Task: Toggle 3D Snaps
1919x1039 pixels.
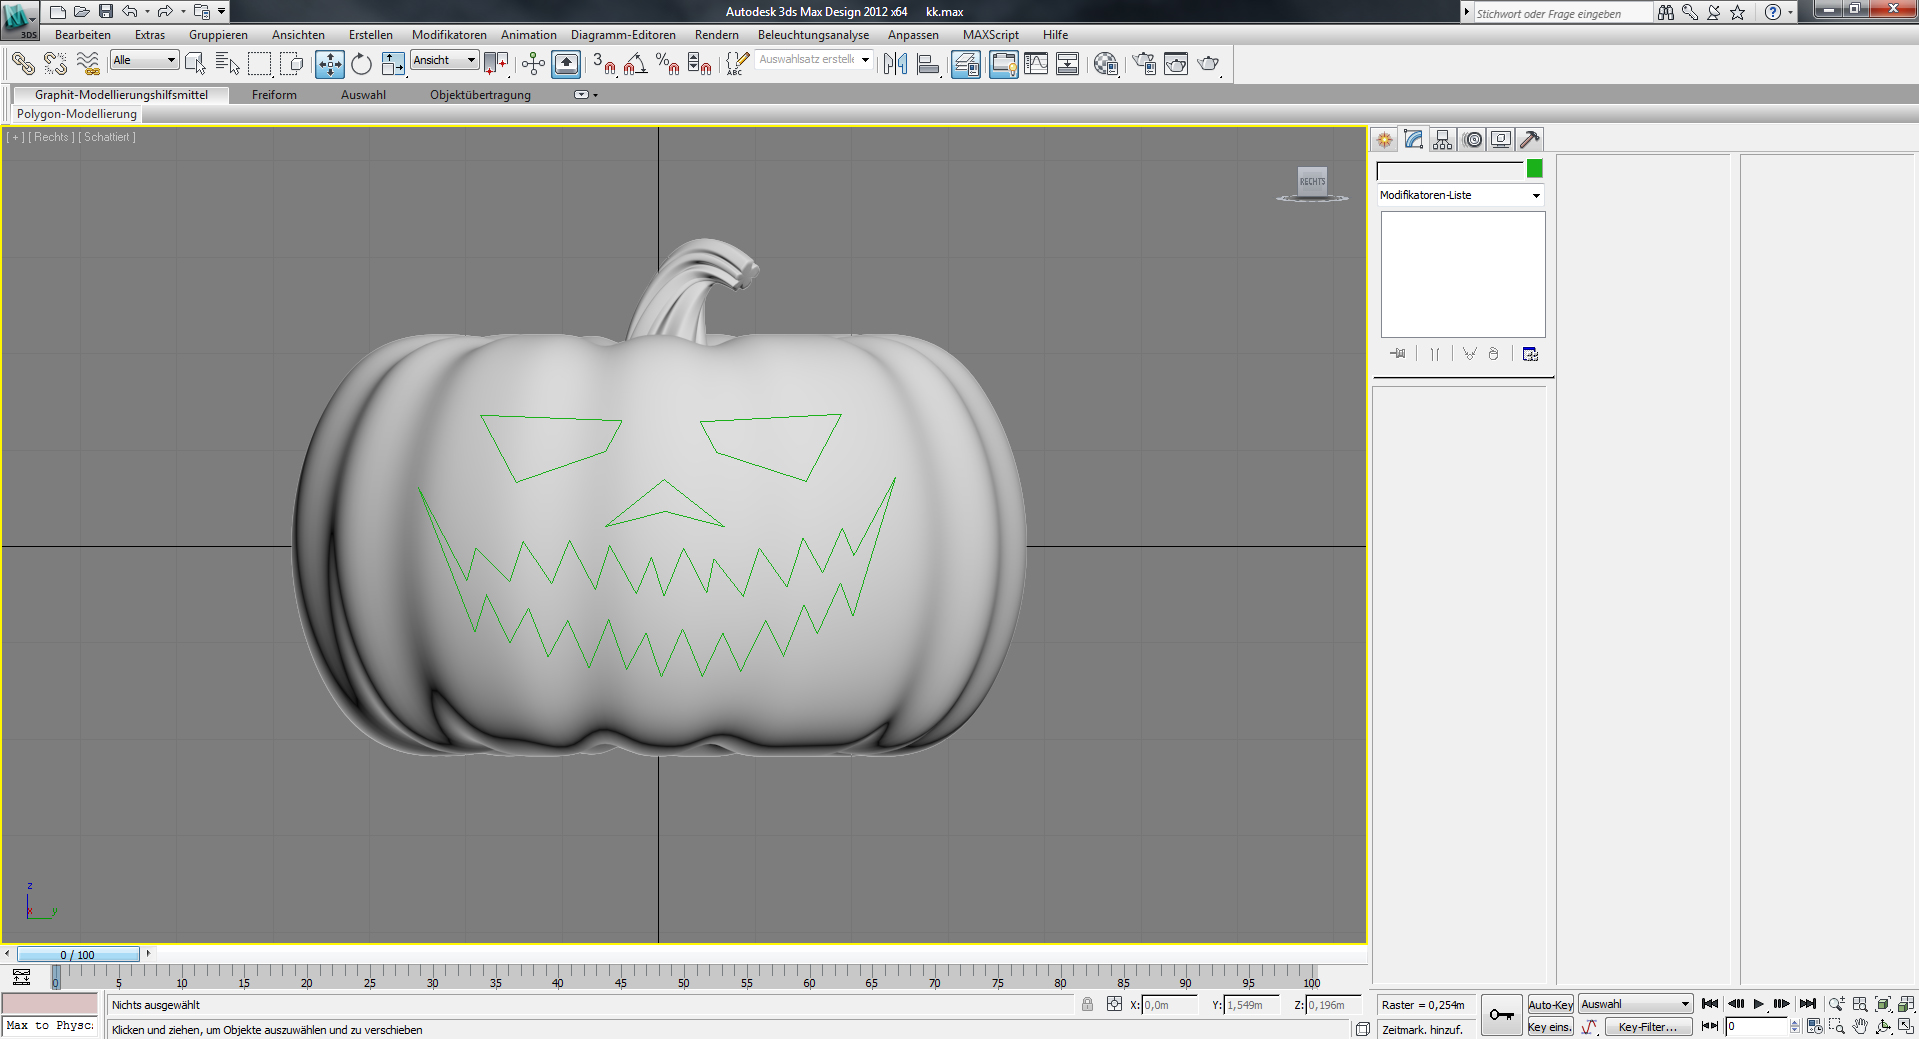Action: [603, 64]
